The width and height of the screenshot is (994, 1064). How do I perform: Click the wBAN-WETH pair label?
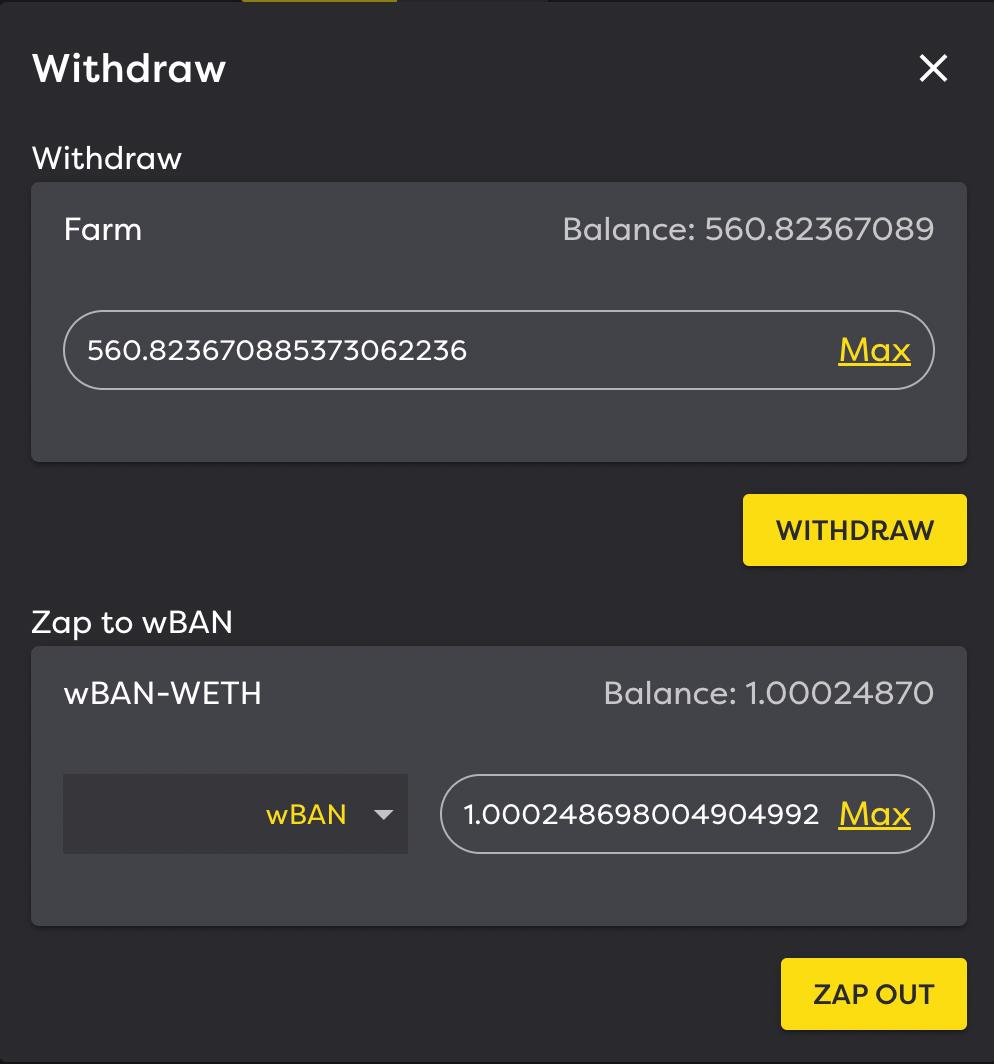coord(162,694)
